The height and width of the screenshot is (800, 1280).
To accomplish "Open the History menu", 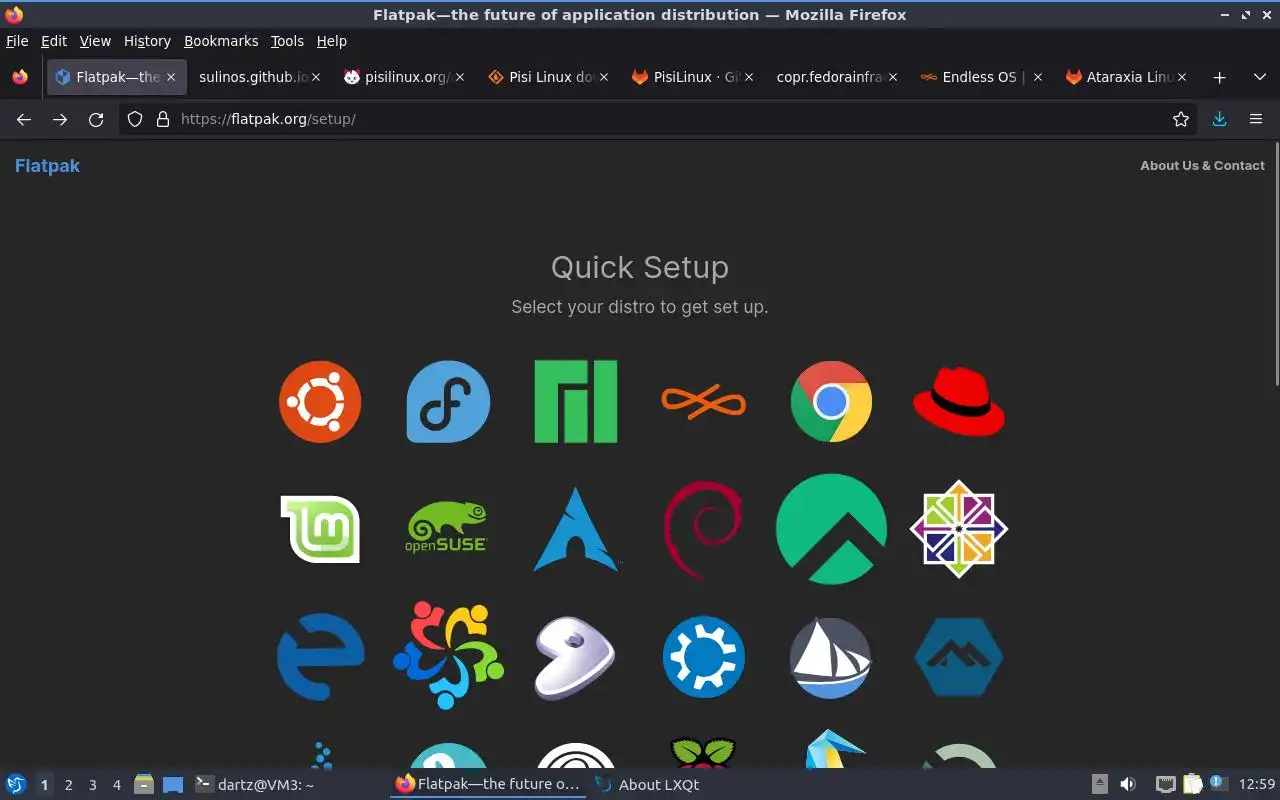I will (147, 41).
